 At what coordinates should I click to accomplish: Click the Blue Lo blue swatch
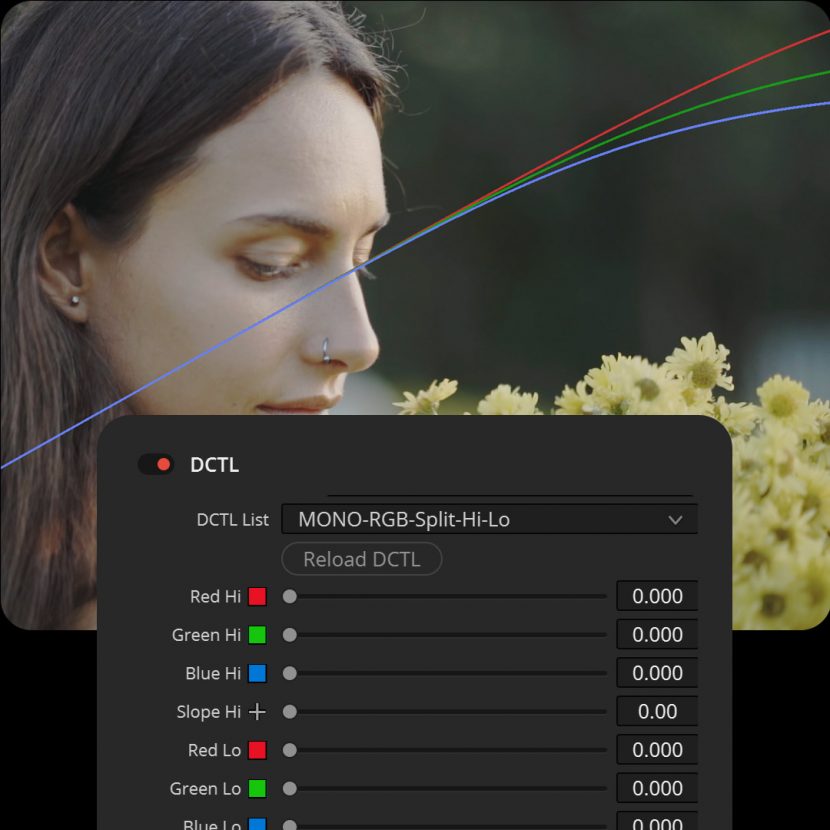[x=257, y=825]
